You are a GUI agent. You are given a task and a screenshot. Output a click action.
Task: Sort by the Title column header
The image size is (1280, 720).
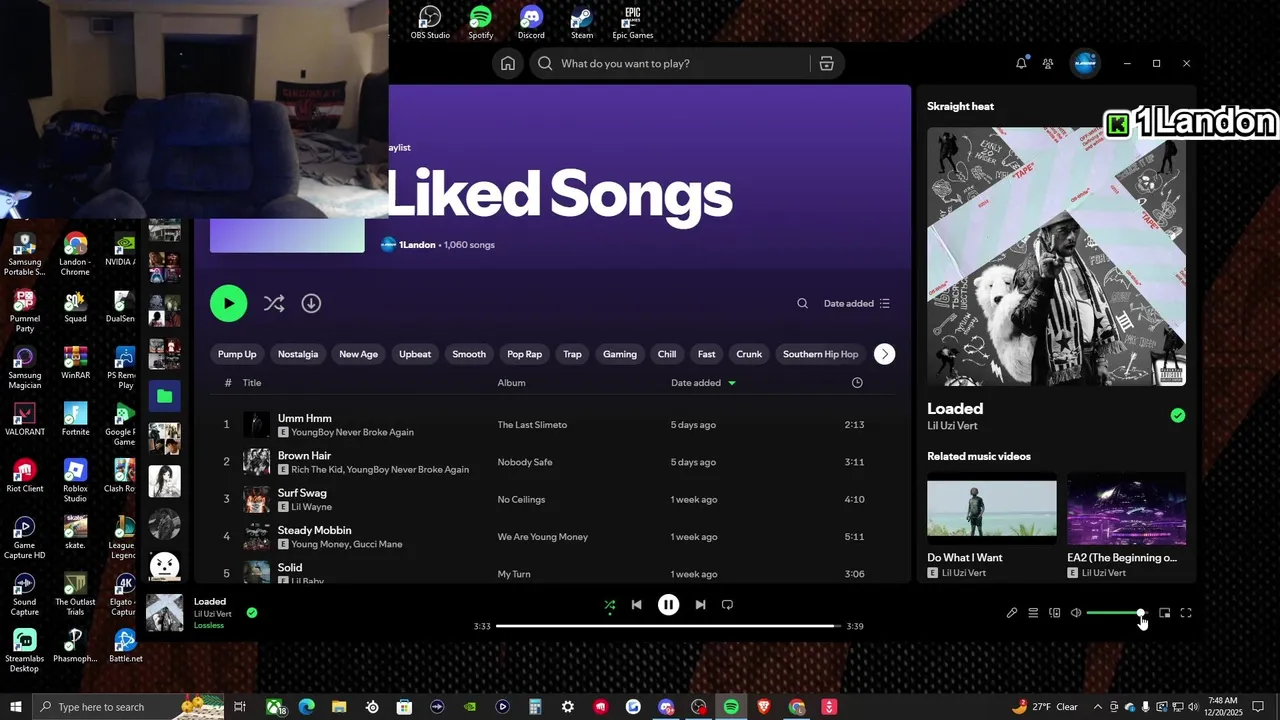[x=252, y=383]
